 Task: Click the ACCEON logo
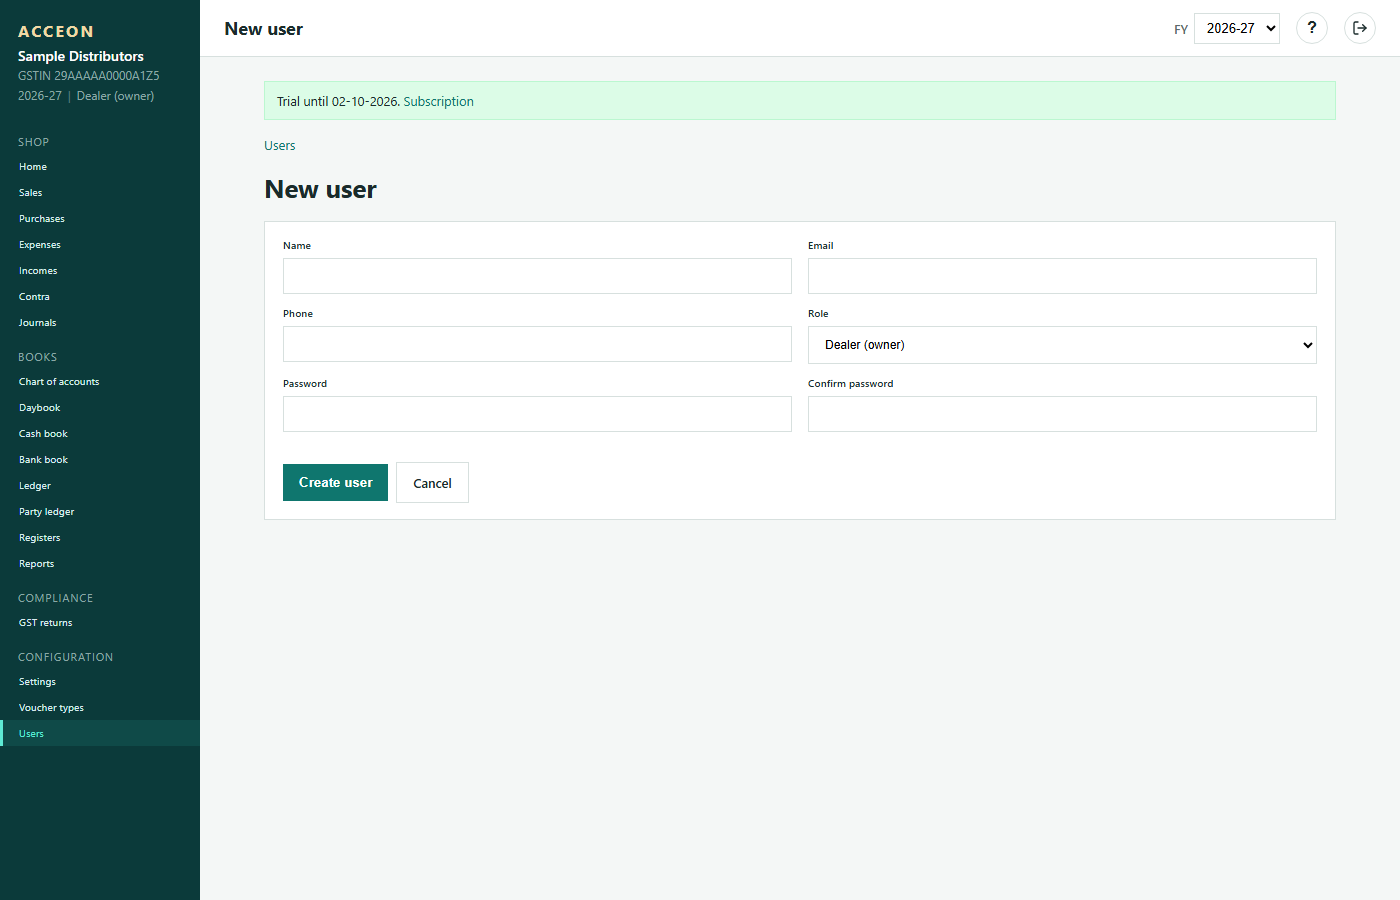[x=56, y=32]
